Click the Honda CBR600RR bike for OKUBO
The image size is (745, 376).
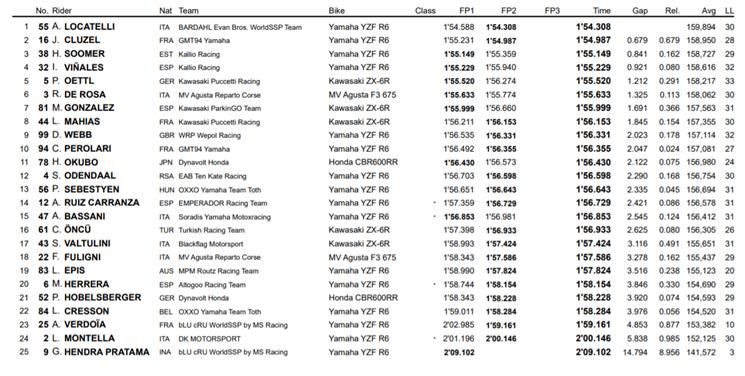click(363, 162)
